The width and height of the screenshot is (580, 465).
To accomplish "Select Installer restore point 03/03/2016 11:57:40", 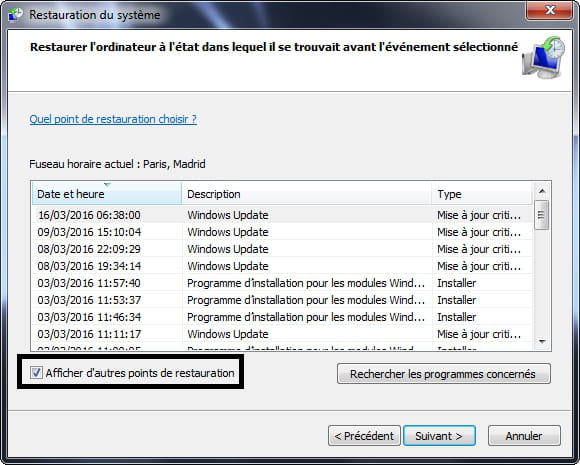I will (x=282, y=283).
